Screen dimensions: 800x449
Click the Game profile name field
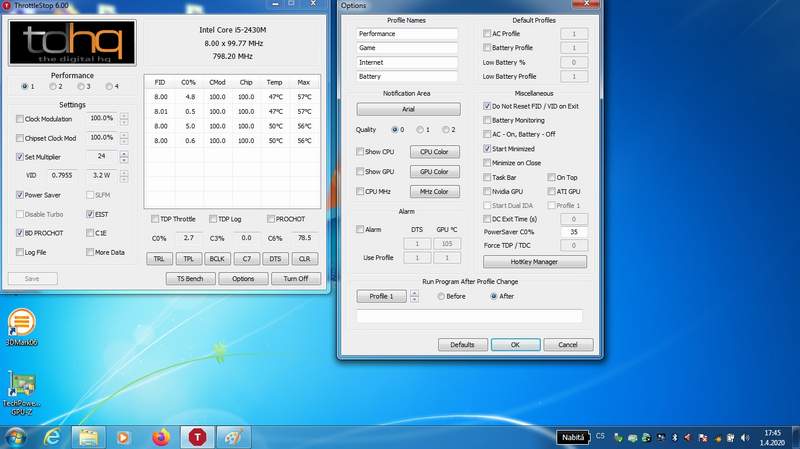pyautogui.click(x=407, y=47)
